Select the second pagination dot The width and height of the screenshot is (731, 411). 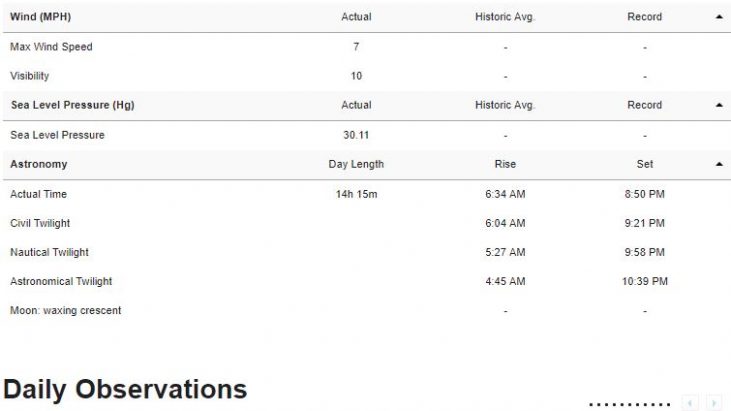click(599, 404)
